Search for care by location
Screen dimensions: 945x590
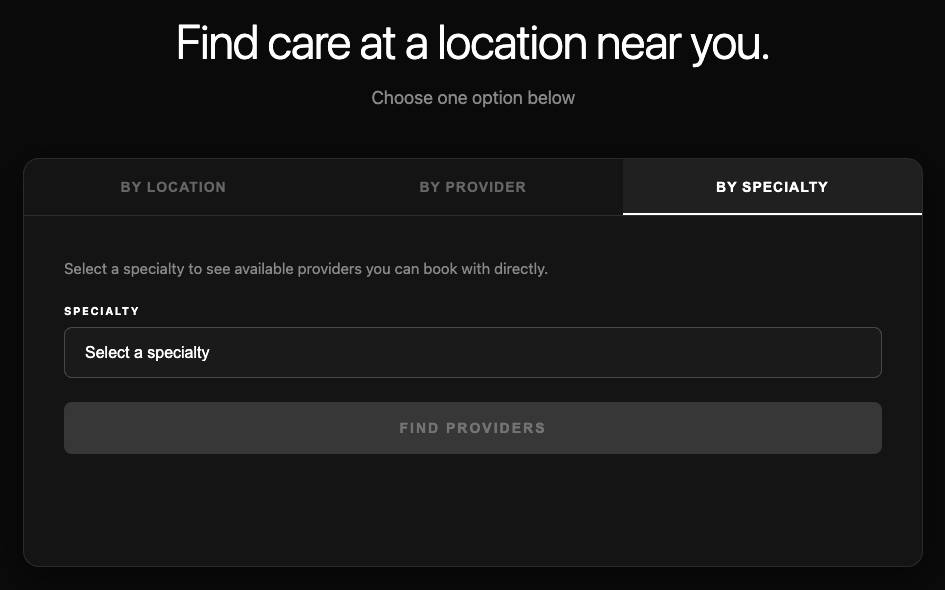pos(173,187)
